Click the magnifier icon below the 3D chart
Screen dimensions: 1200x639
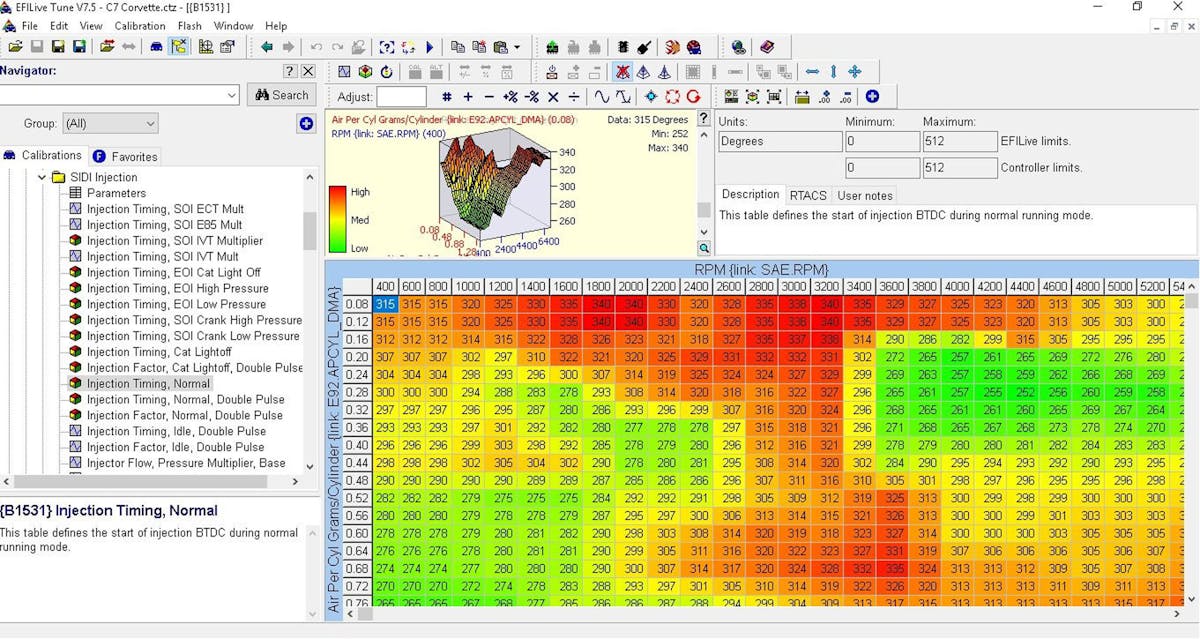704,248
